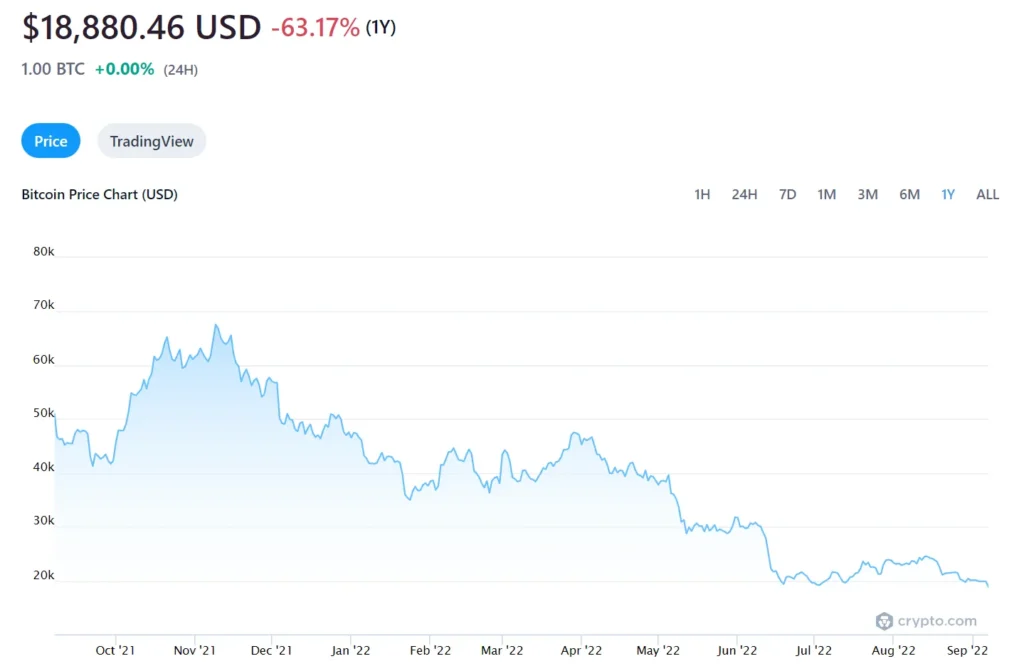
Task: Select the 1H time range
Action: pos(702,194)
